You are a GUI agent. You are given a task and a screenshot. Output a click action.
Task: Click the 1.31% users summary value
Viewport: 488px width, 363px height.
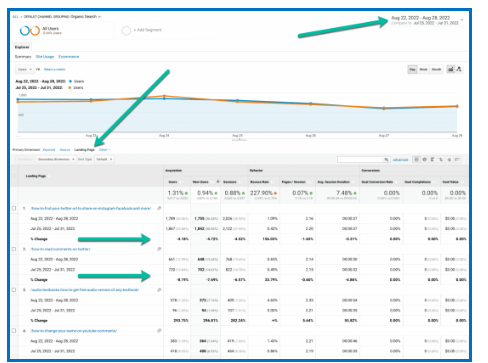tap(176, 193)
